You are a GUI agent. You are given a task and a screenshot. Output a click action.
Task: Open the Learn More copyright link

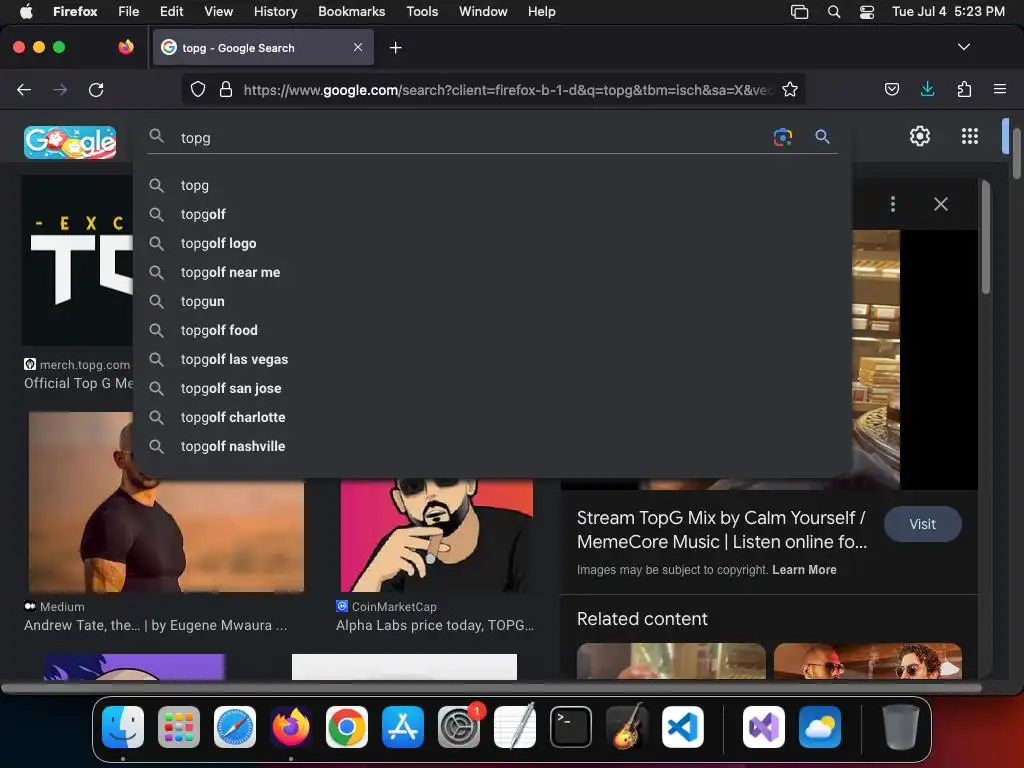point(804,569)
